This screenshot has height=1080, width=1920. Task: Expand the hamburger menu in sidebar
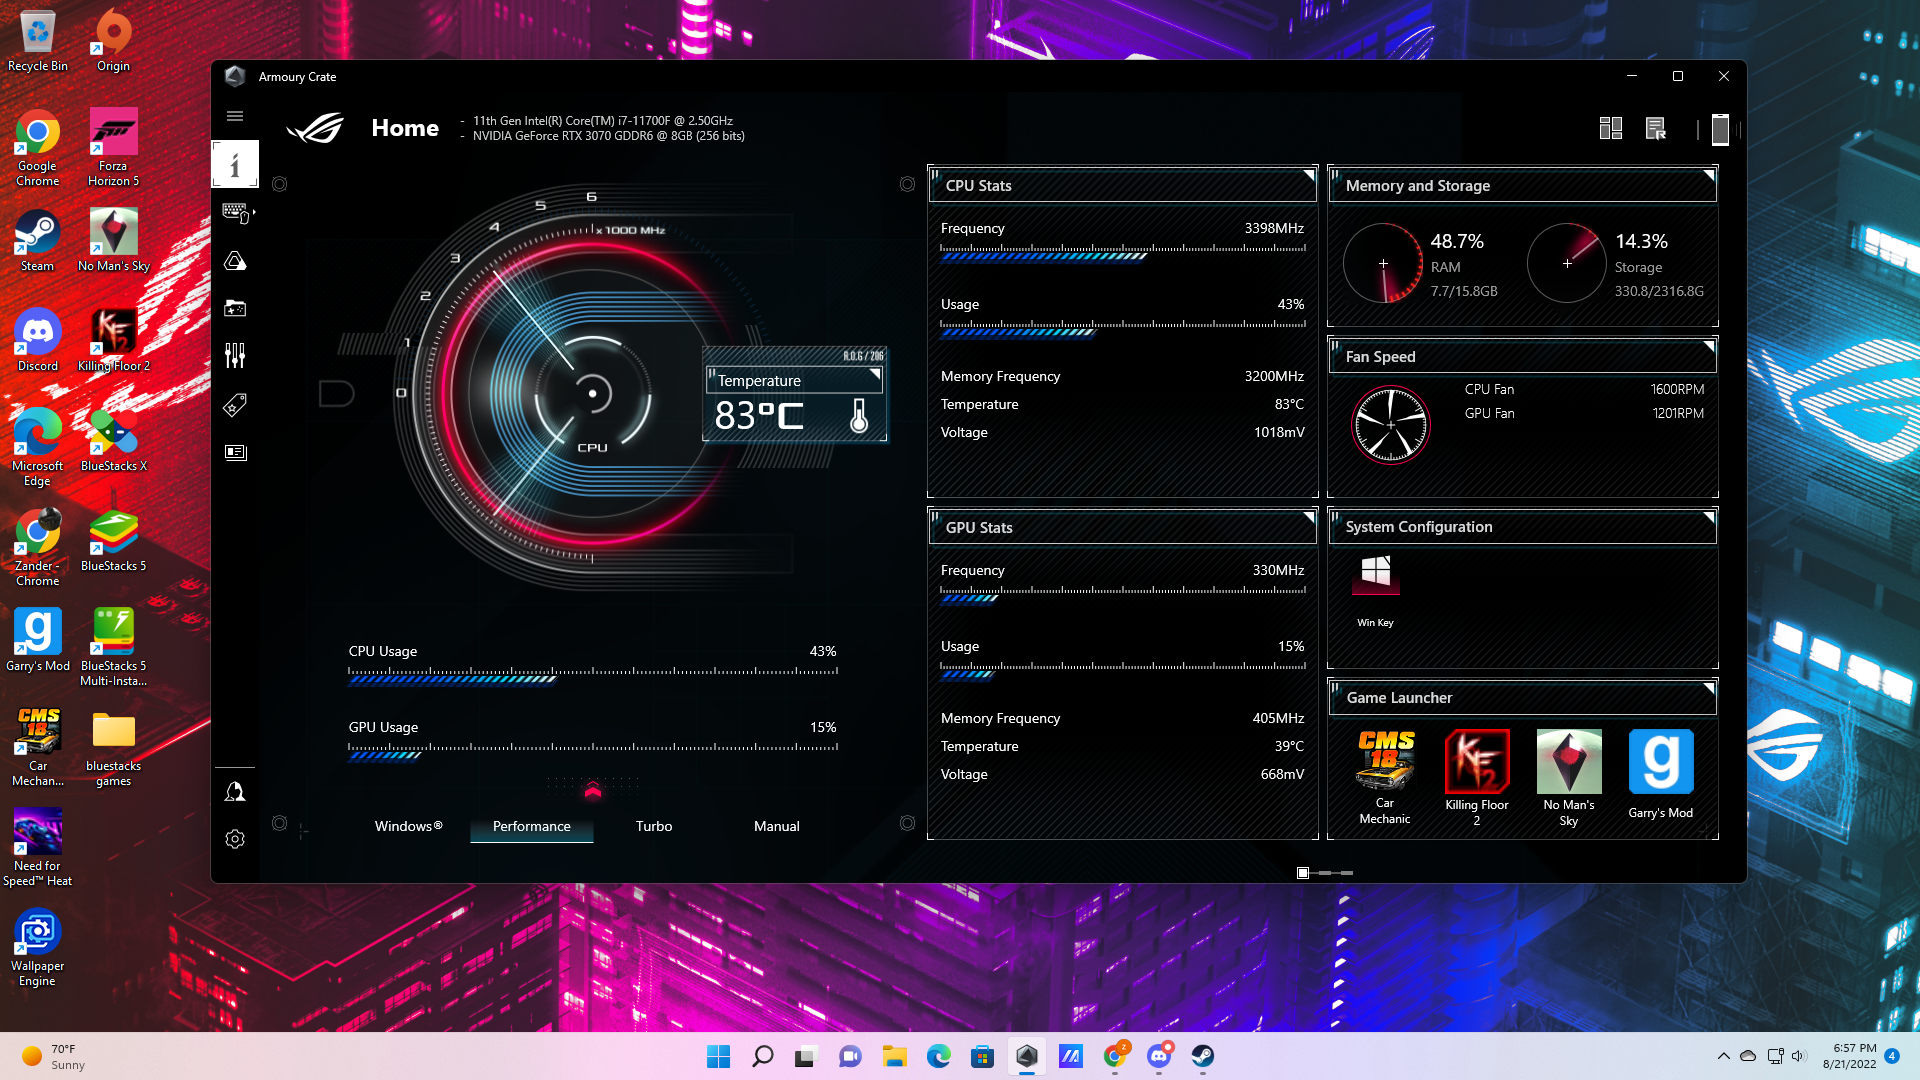235,116
